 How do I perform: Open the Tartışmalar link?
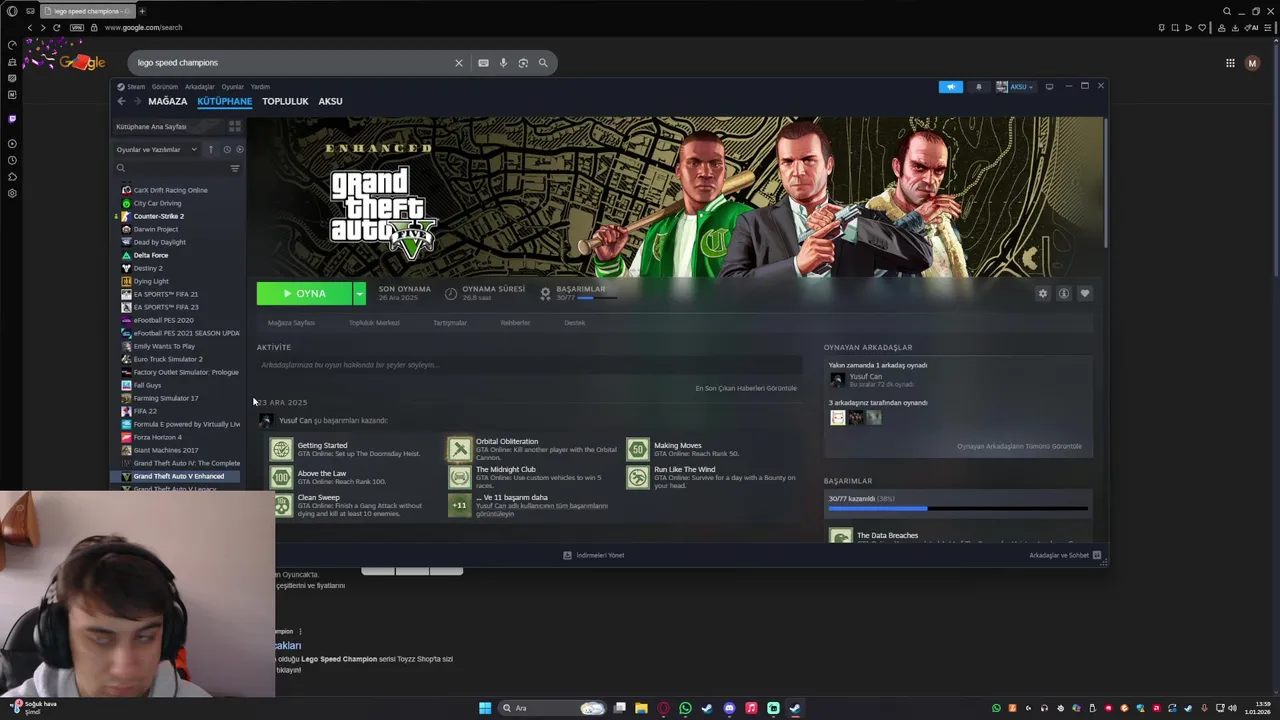450,323
